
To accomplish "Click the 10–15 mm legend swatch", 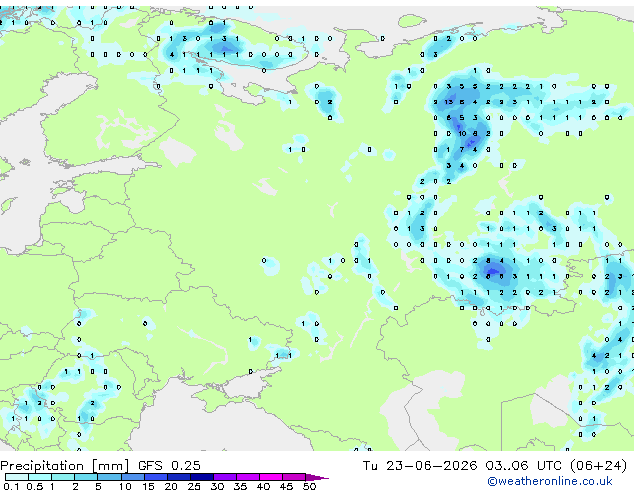I will coord(133,477).
